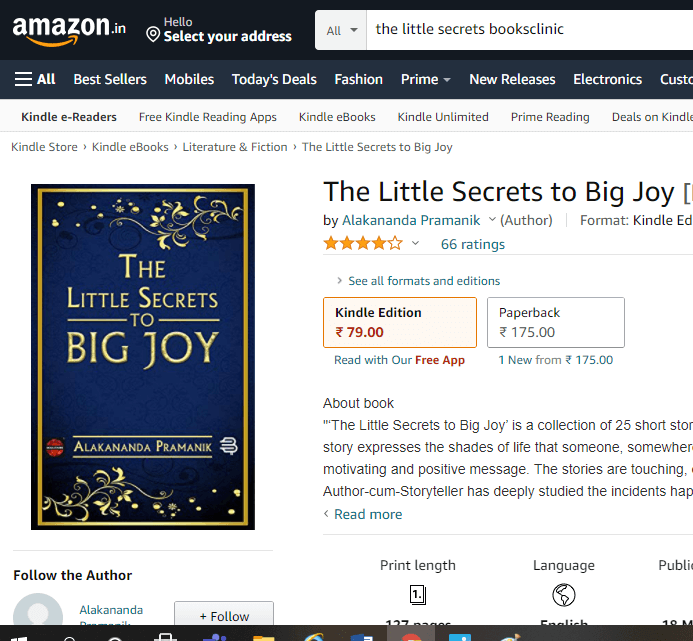Open the Amazon.in logo home link
Viewport: 693px width, 641px height.
pyautogui.click(x=69, y=31)
